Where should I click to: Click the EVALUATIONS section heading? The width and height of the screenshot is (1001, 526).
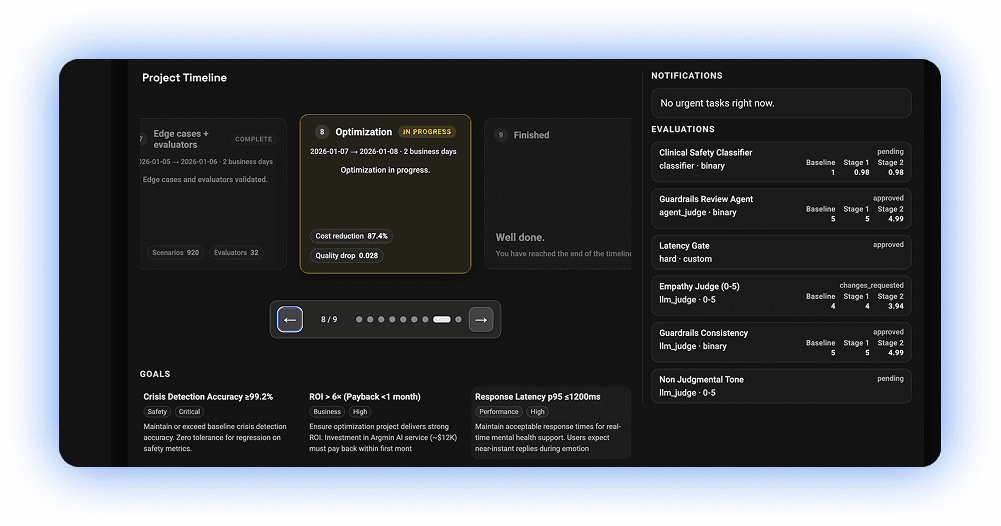[x=683, y=129]
